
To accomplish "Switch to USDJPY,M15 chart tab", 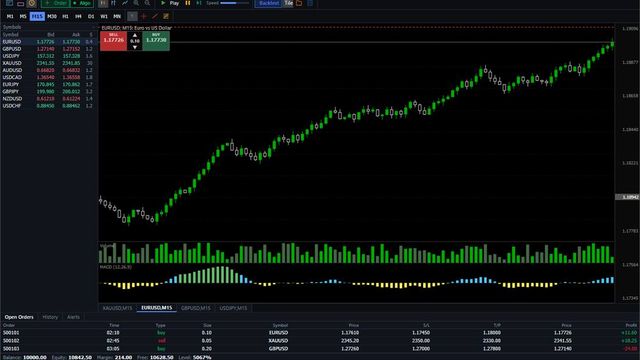I will pyautogui.click(x=233, y=308).
